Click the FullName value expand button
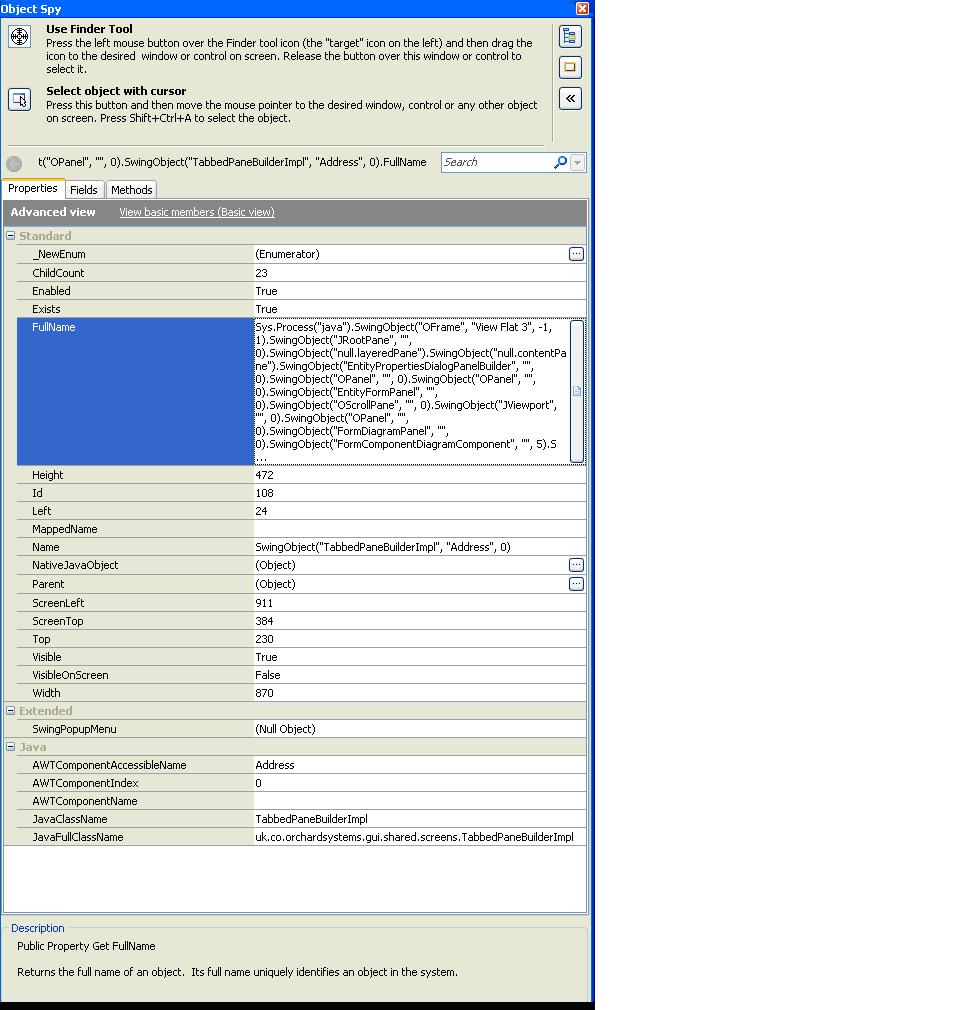Image resolution: width=960 pixels, height=1010 pixels. click(x=577, y=391)
